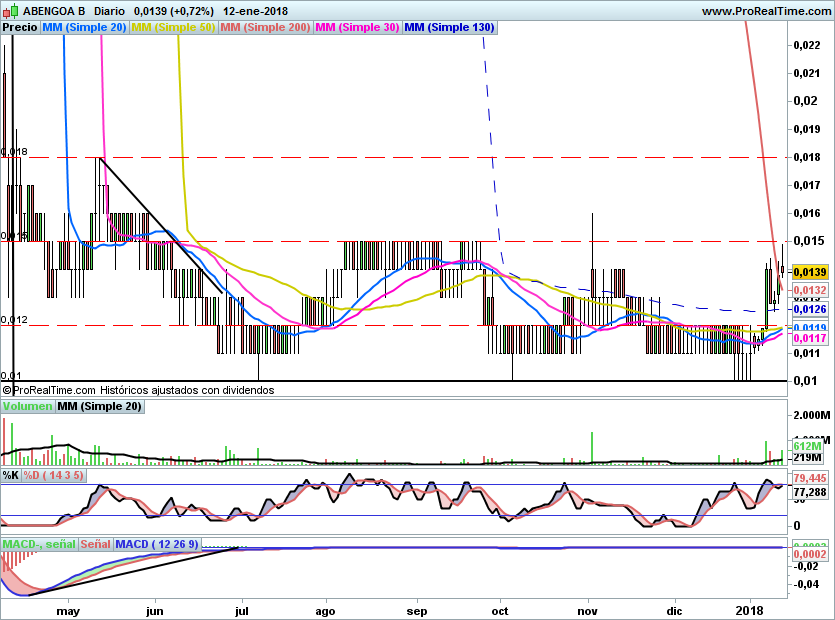Click the 12-ene-2018 date in header
The height and width of the screenshot is (620, 835).
pyautogui.click(x=255, y=10)
